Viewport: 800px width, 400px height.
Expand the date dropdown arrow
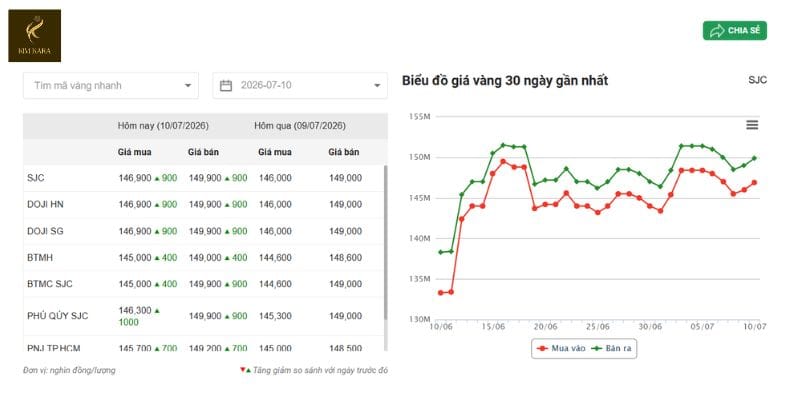(377, 86)
